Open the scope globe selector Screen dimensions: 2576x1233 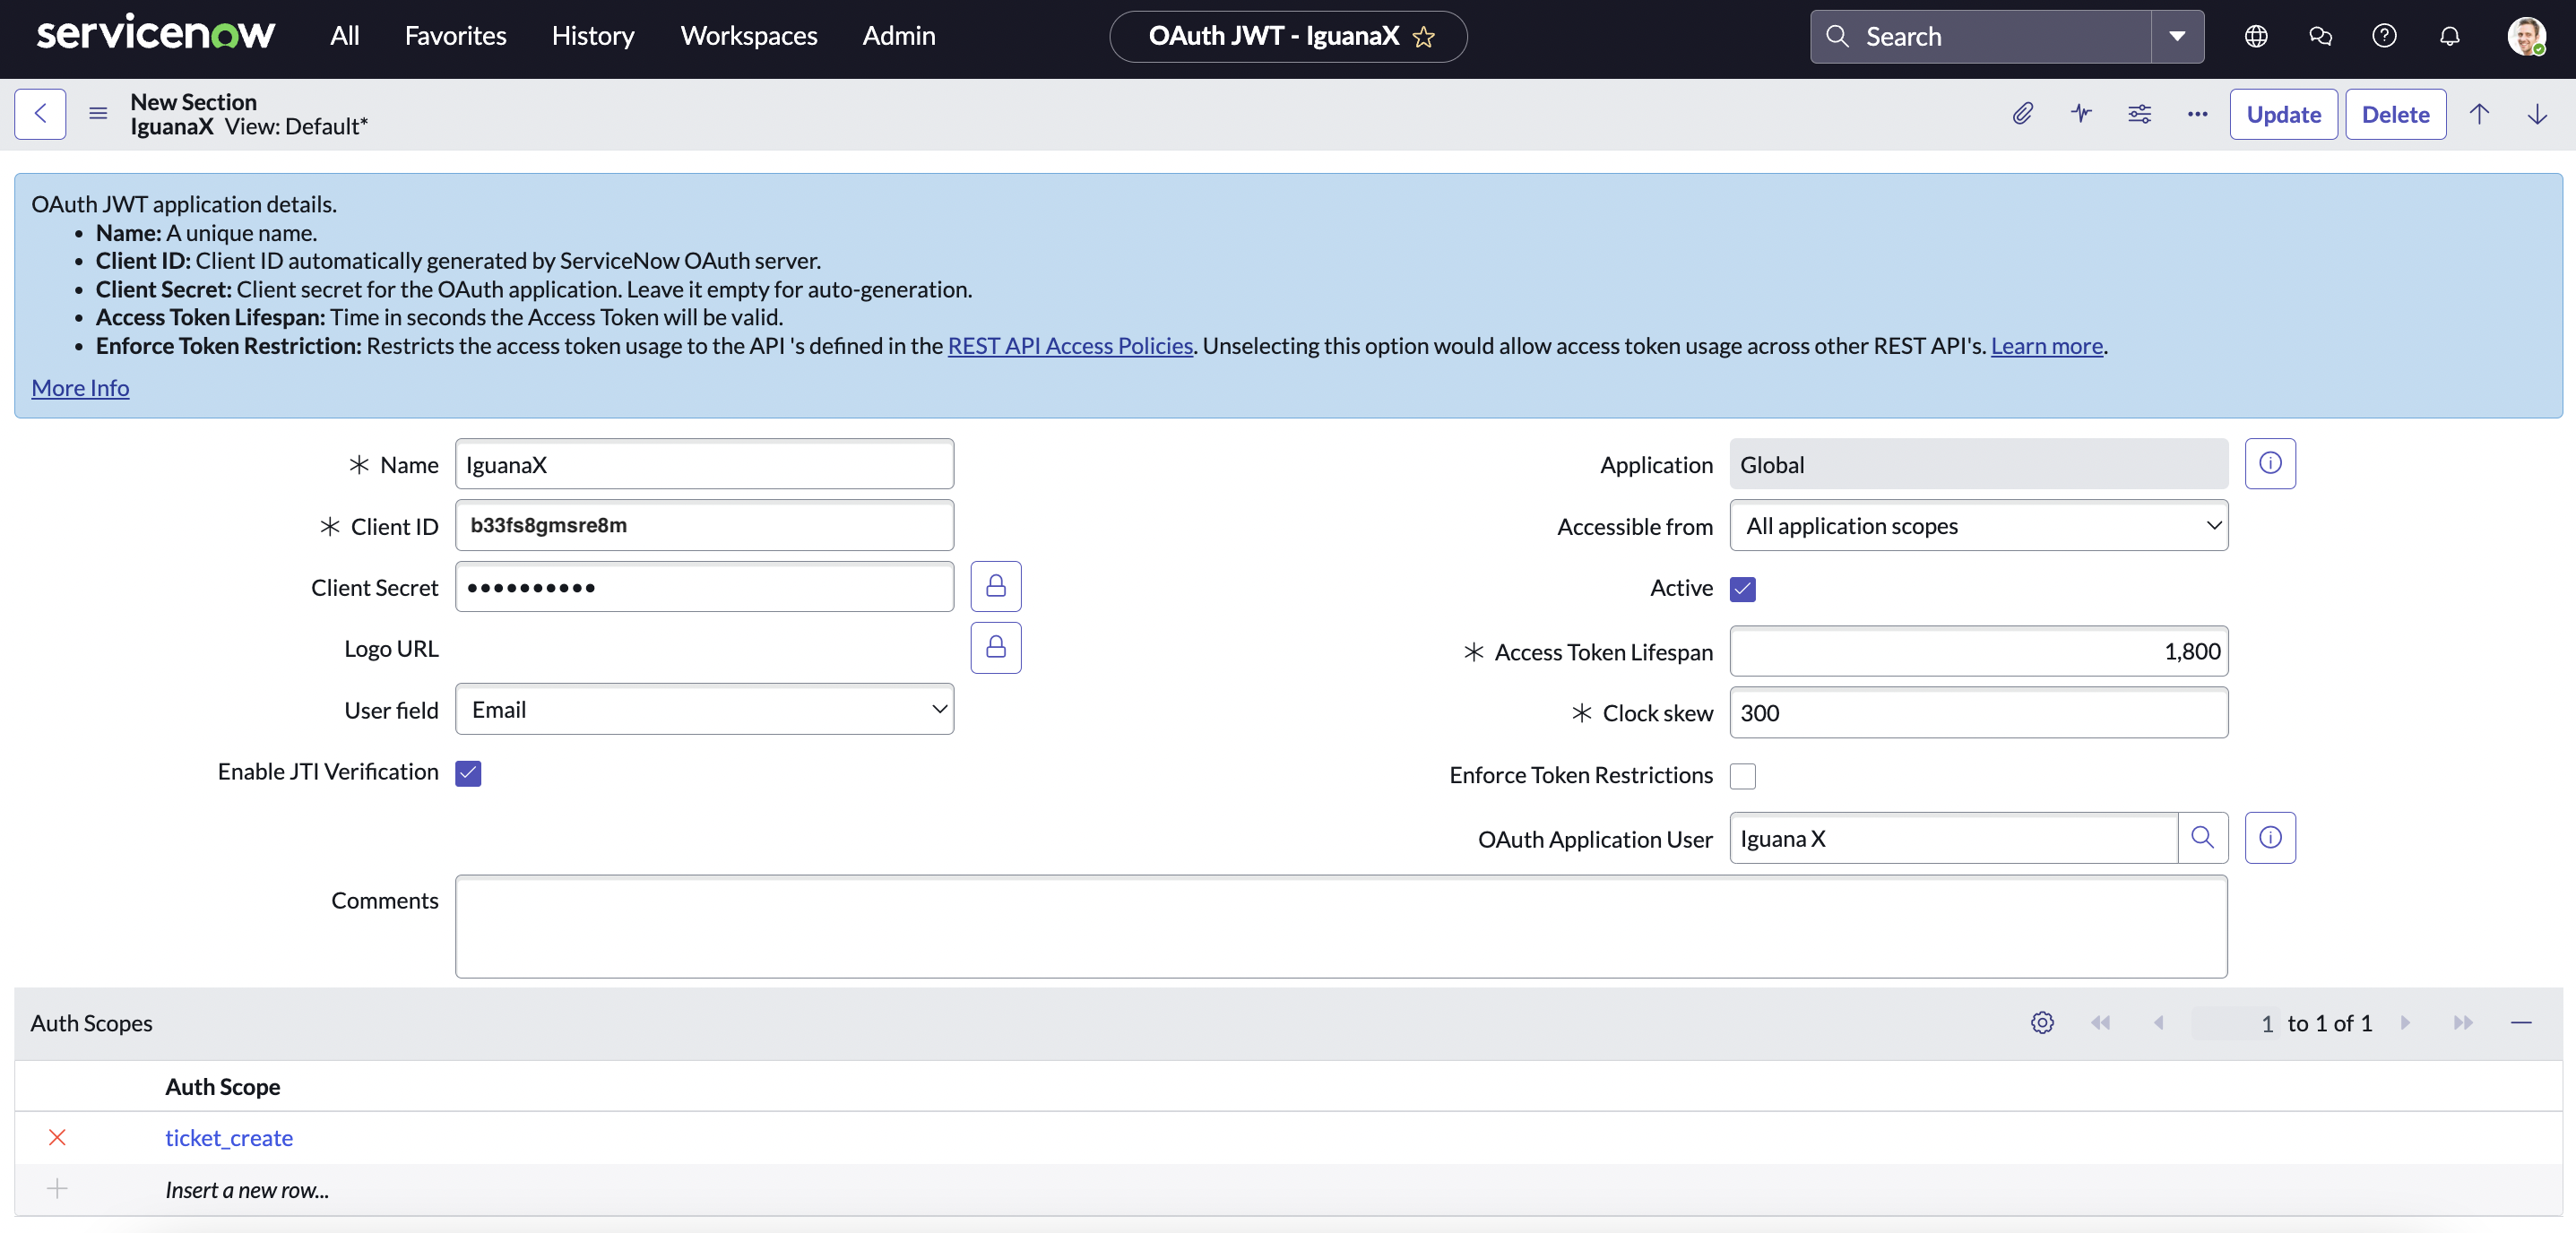pyautogui.click(x=2256, y=36)
